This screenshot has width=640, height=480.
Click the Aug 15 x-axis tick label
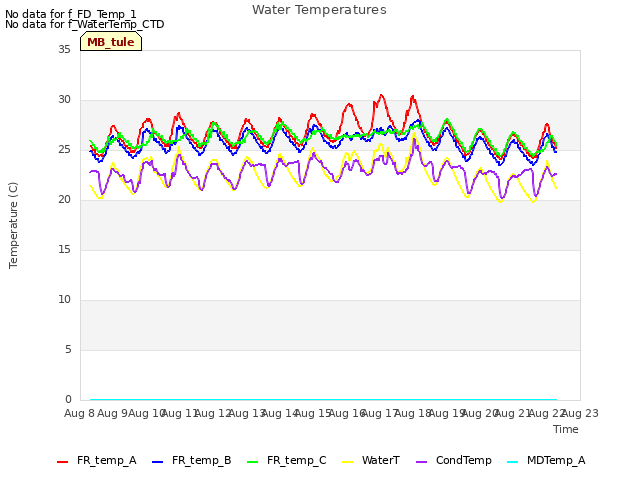313,413
